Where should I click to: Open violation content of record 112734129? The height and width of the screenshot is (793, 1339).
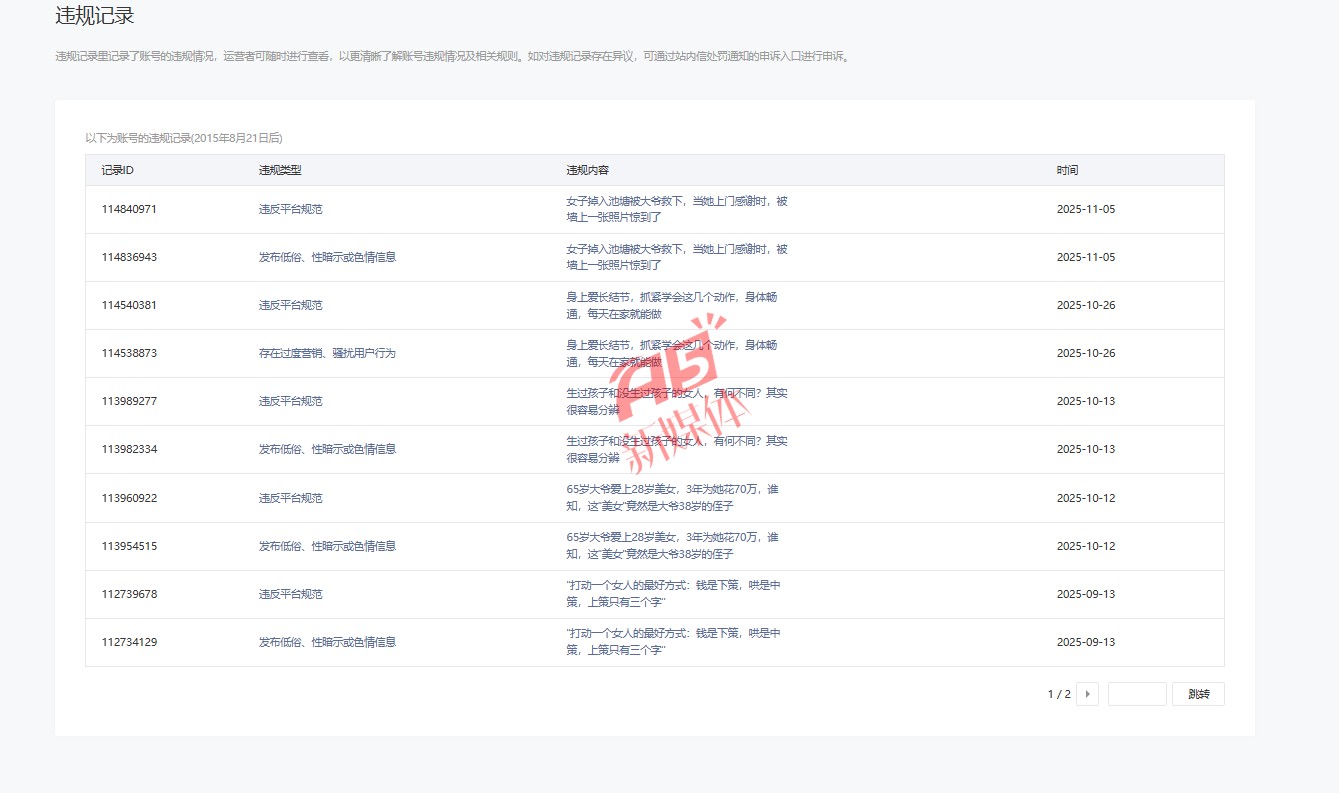[x=673, y=642]
